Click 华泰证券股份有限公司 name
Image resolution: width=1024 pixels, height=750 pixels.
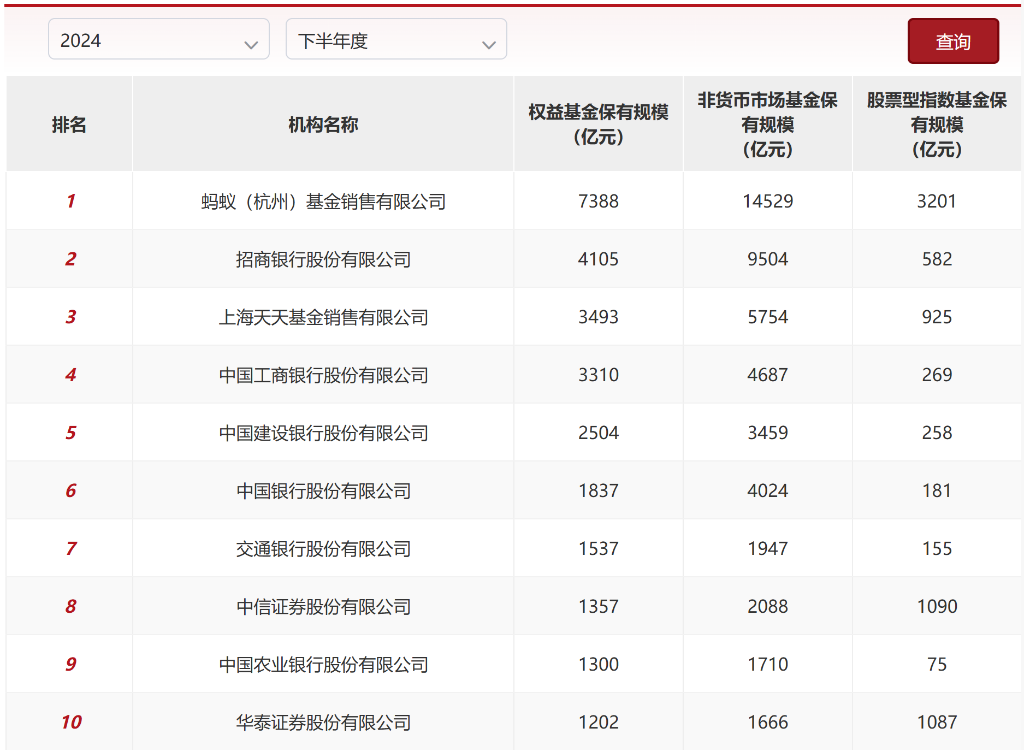pyautogui.click(x=321, y=722)
